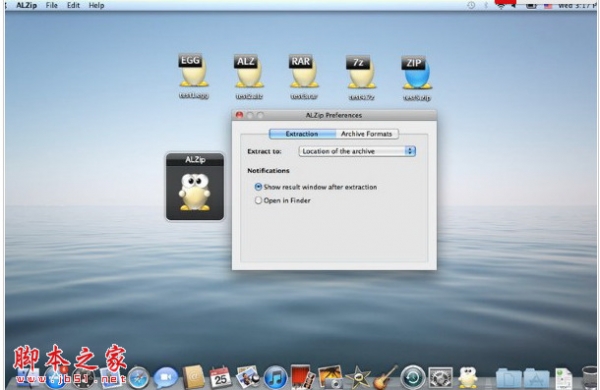The height and width of the screenshot is (390, 600).
Task: Select the Open in Finder option
Action: pos(282,200)
